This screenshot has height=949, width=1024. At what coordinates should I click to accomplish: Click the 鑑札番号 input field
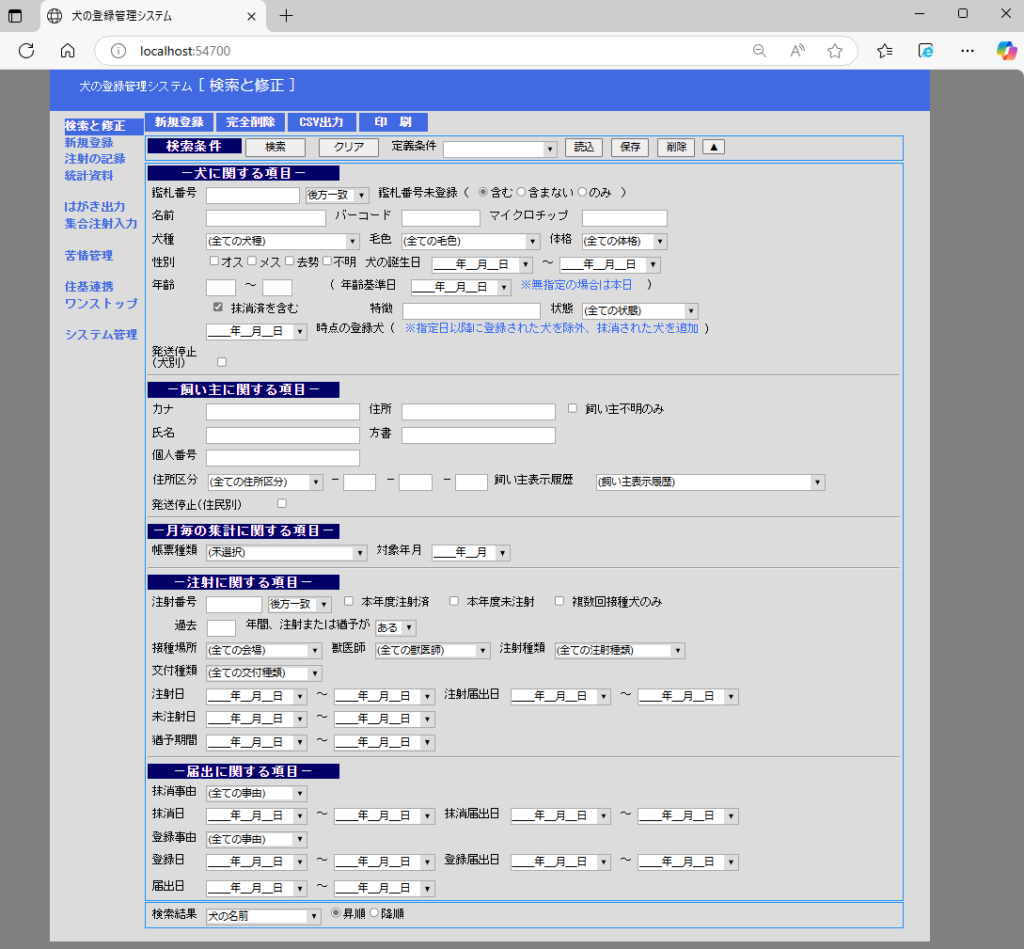tap(252, 195)
